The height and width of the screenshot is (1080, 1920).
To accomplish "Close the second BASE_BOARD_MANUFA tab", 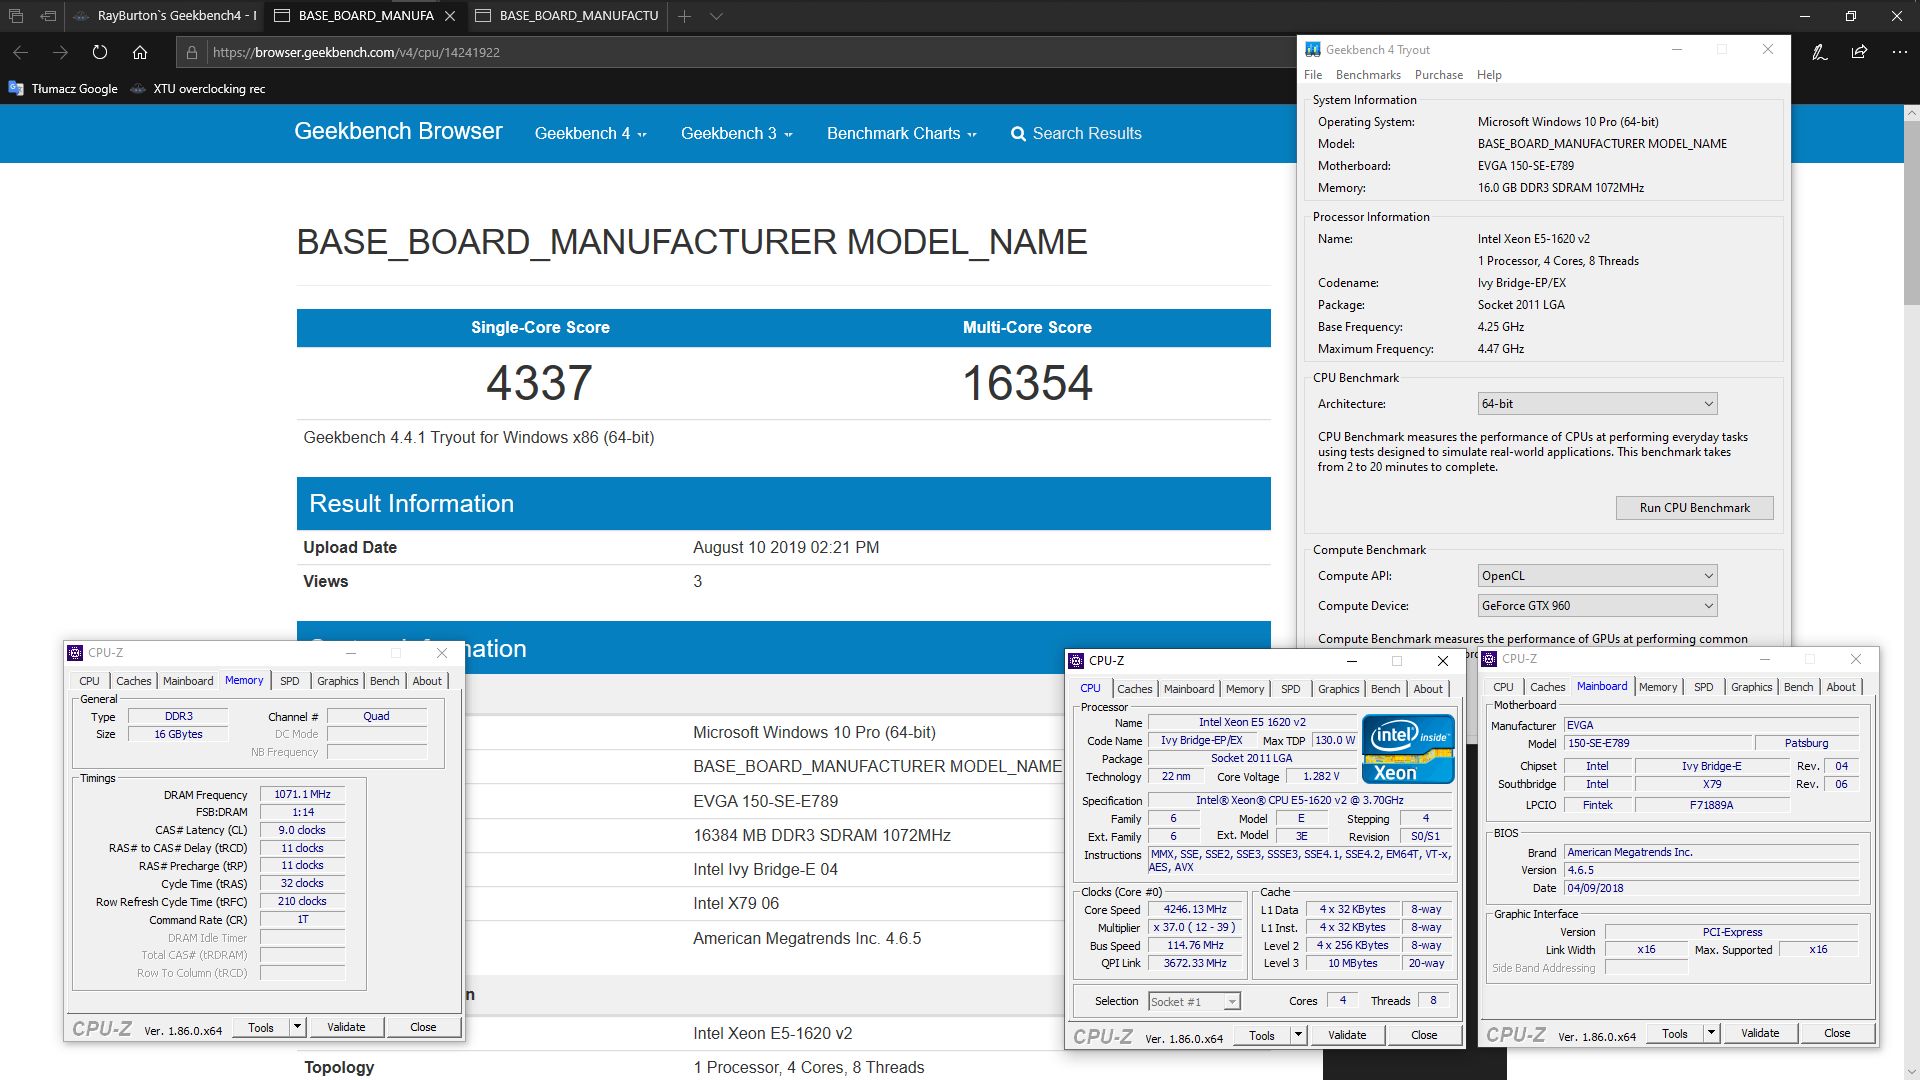I will (x=450, y=16).
